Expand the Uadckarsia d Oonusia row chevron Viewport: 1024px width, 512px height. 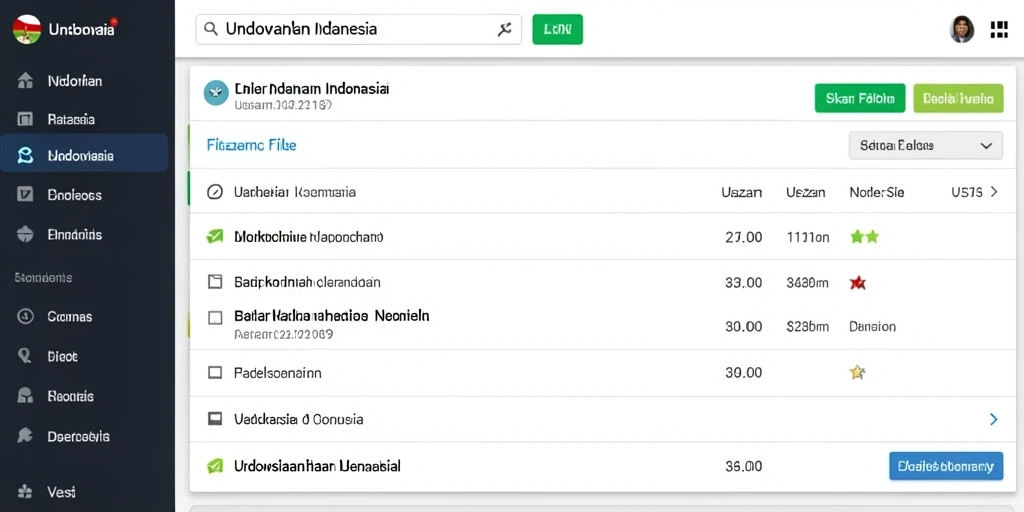pos(993,419)
